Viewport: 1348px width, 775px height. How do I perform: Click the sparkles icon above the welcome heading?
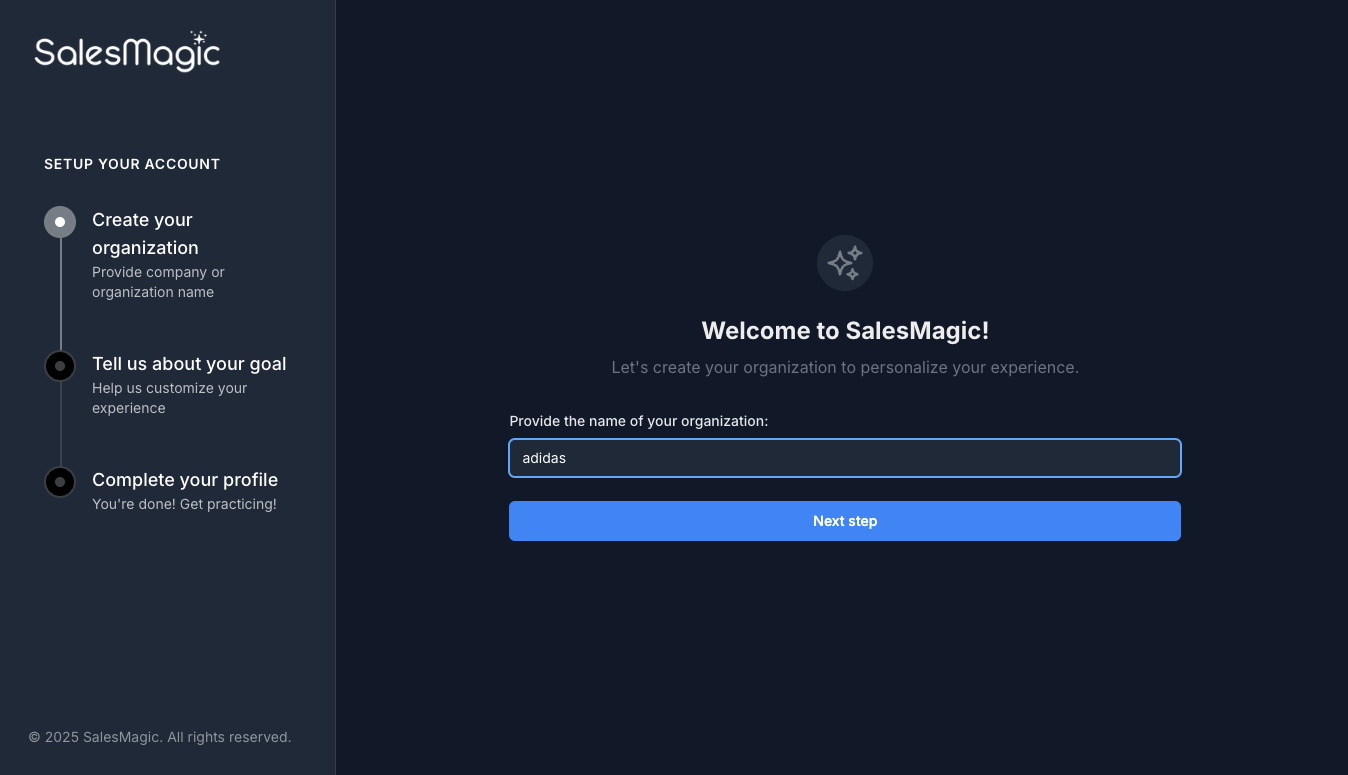845,263
